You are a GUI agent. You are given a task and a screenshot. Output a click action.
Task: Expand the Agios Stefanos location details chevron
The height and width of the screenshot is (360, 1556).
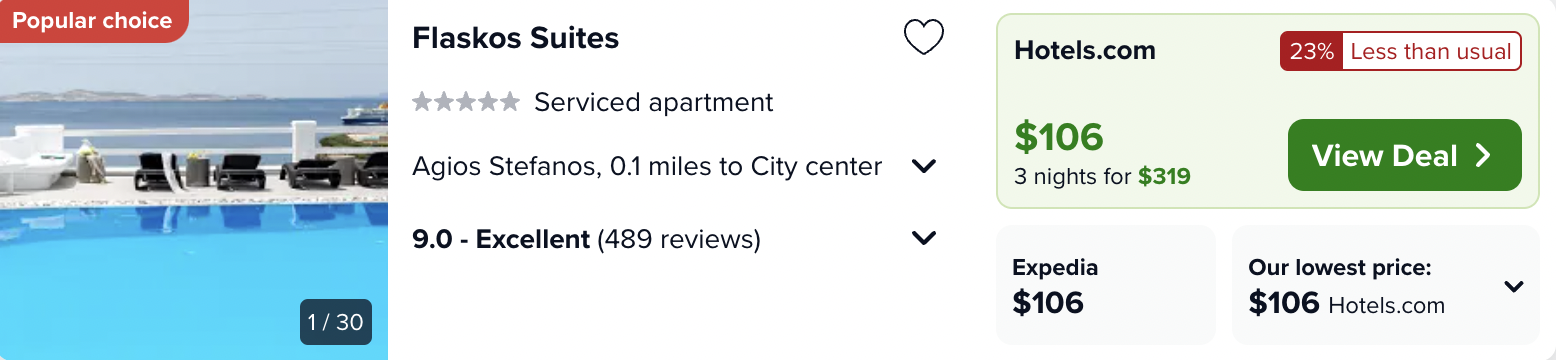coord(924,166)
